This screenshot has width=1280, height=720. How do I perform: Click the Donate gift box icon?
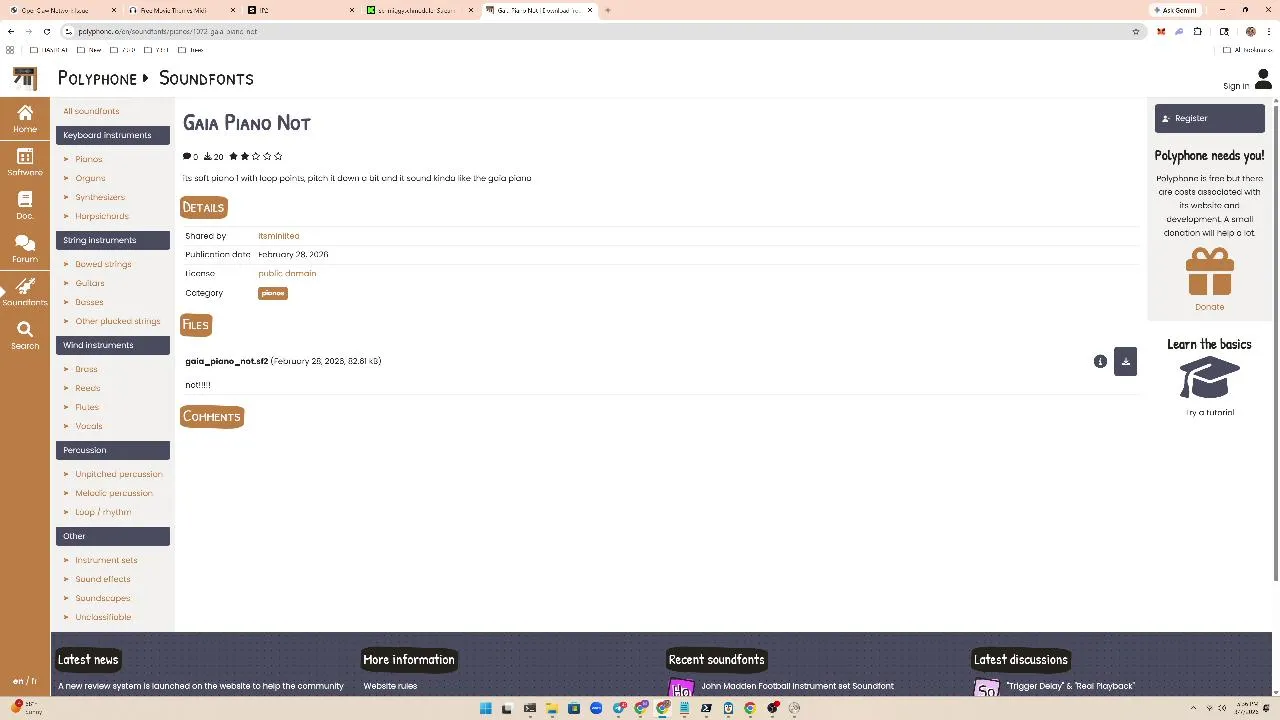1209,272
